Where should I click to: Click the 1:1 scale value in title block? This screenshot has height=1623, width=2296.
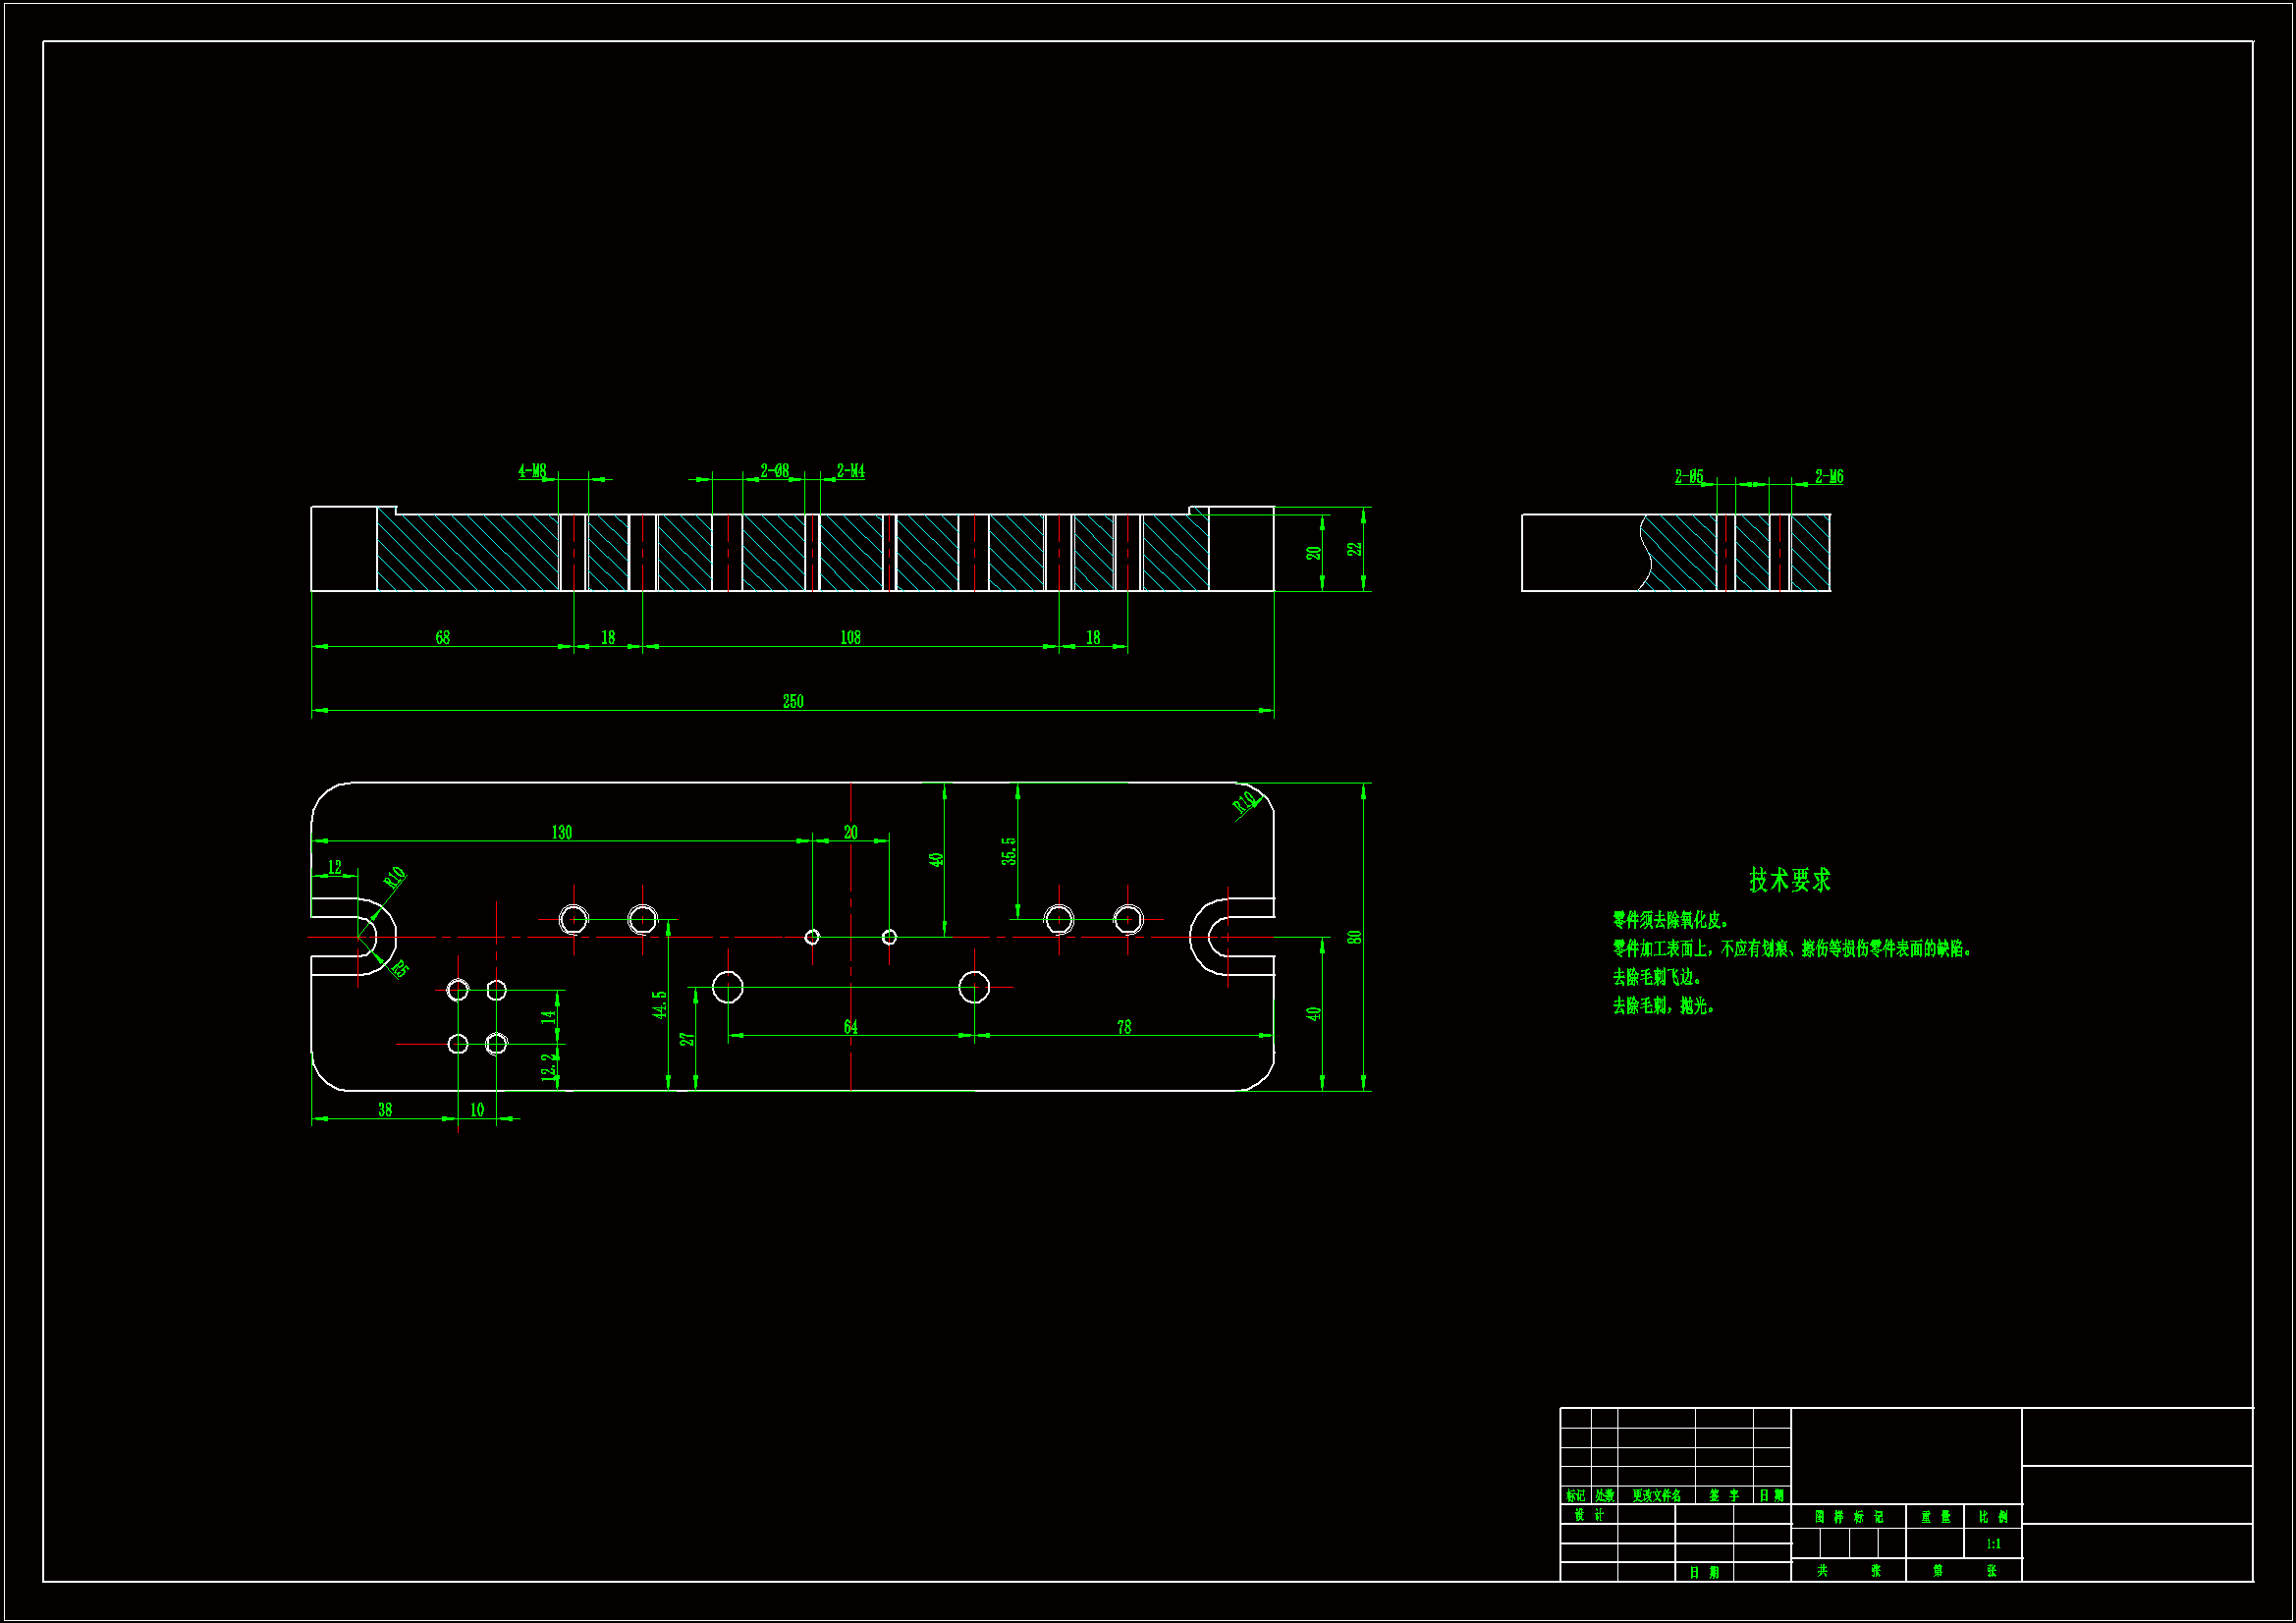point(1993,1544)
